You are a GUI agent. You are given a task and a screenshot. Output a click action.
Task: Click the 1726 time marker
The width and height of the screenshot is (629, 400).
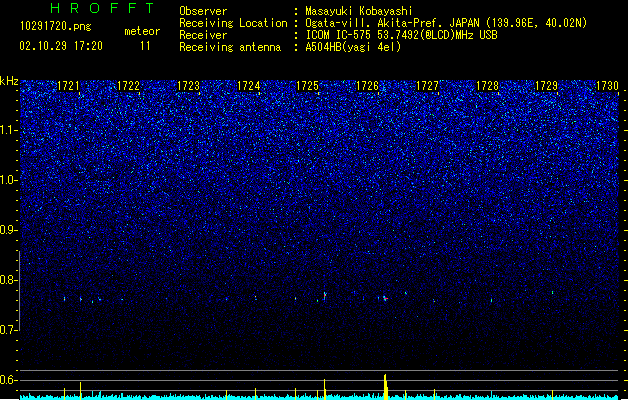(367, 86)
